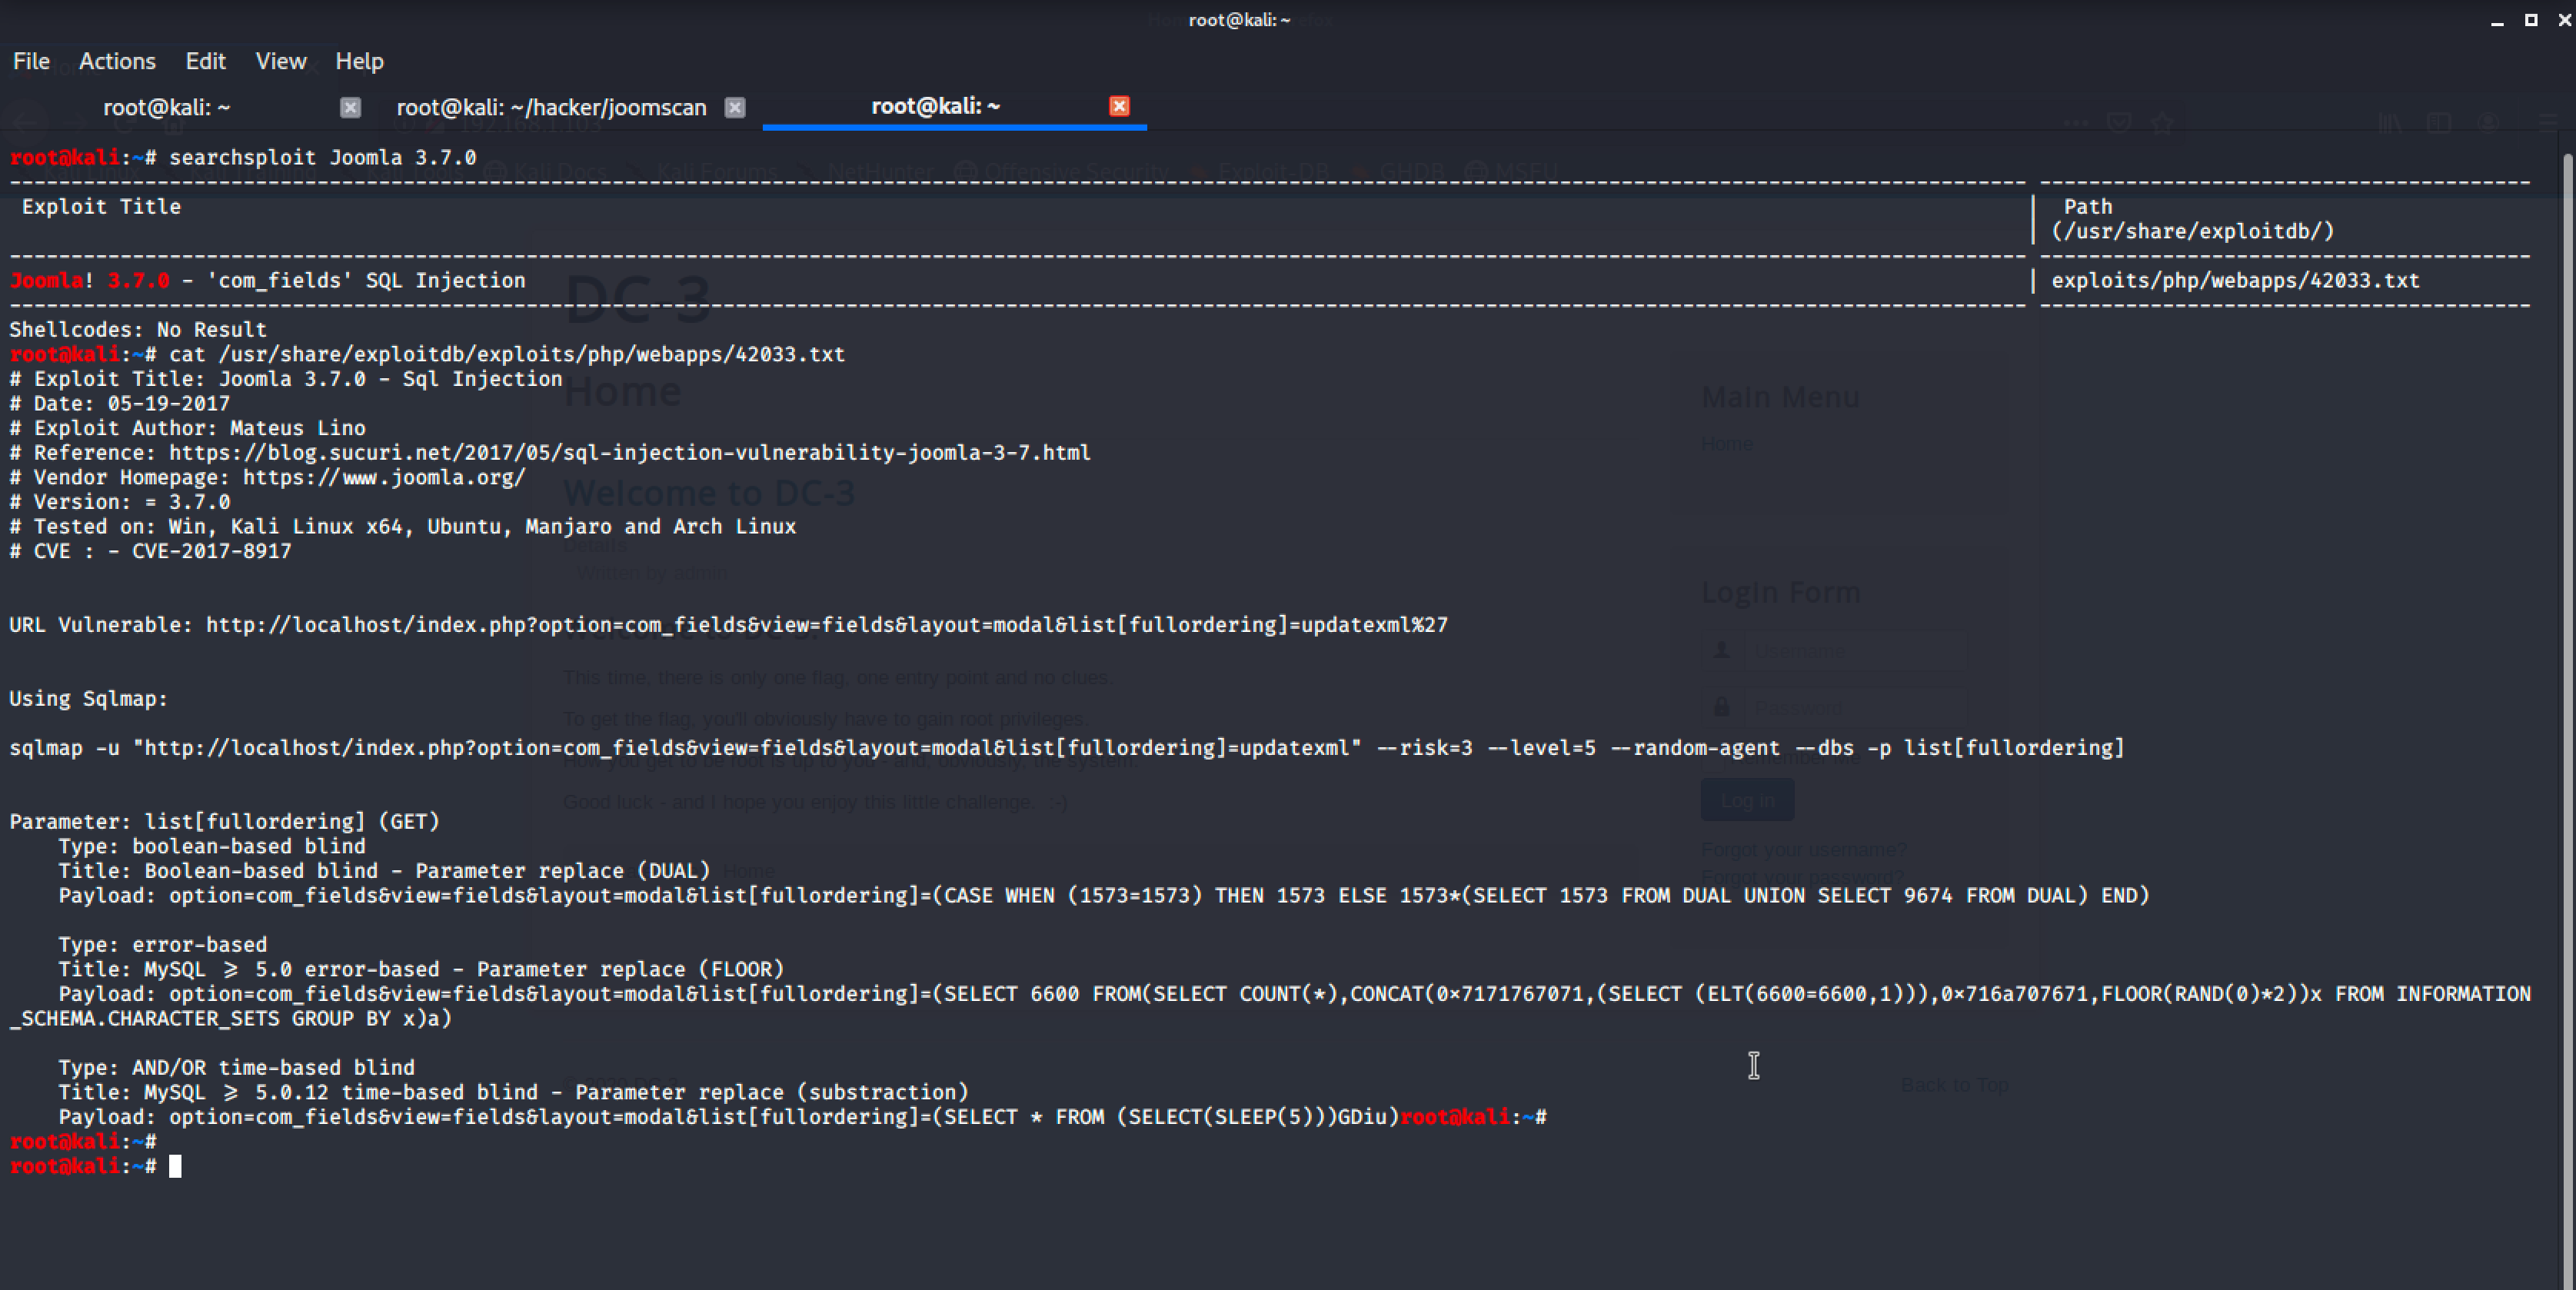Maximize the terminal window

click(2531, 20)
